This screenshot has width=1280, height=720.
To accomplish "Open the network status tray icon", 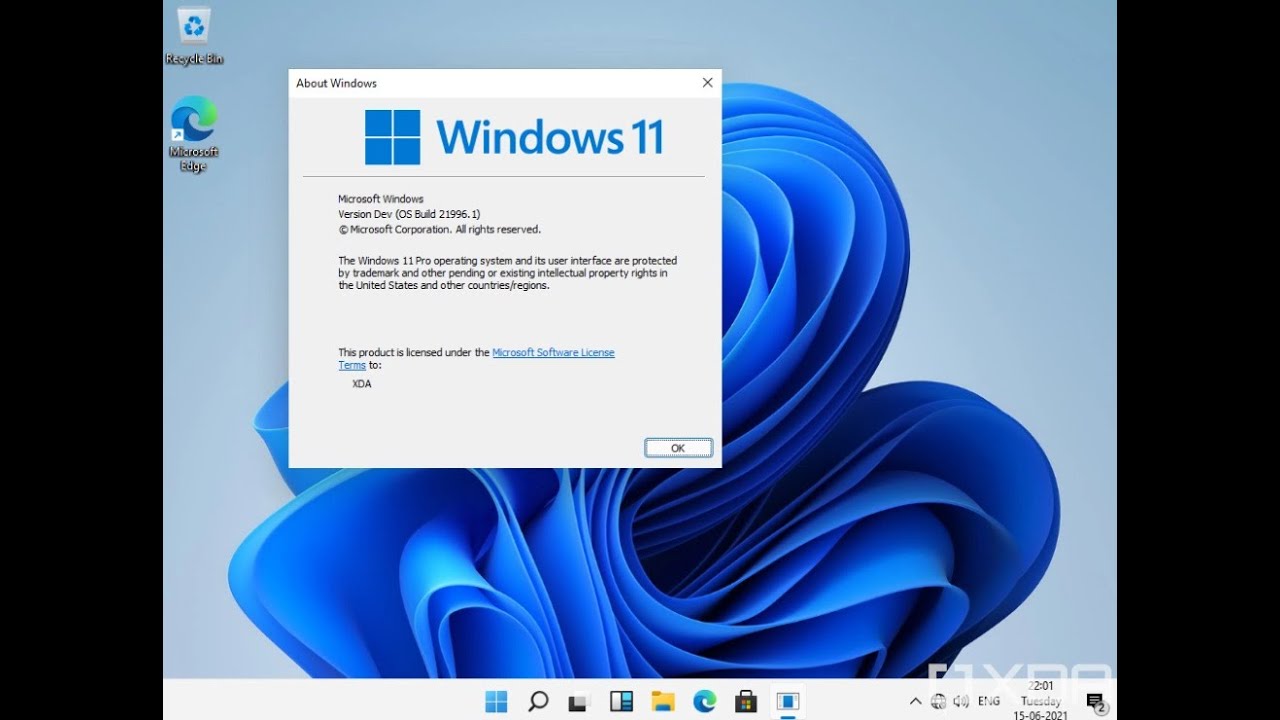I will click(939, 701).
